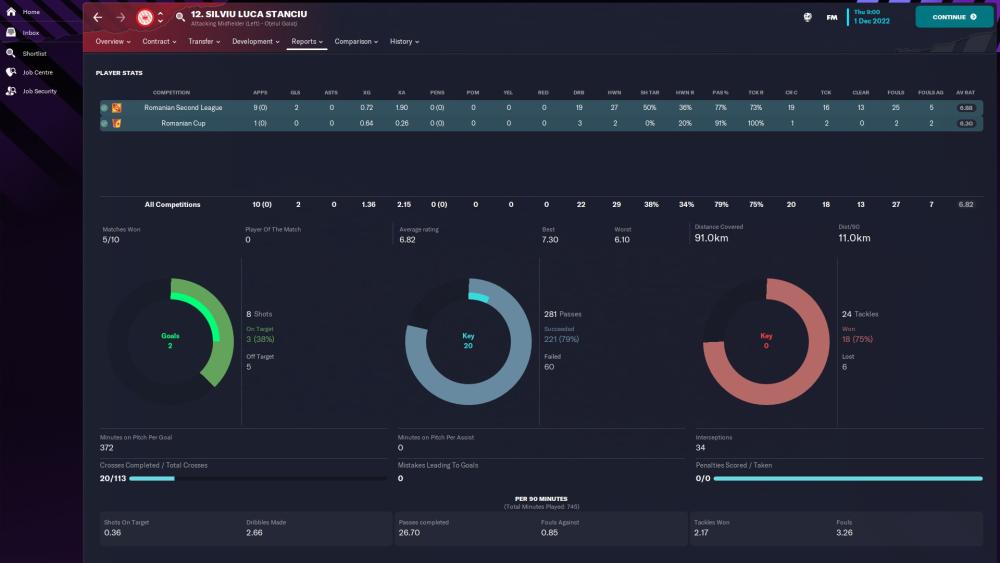1000x563 pixels.
Task: Expand the Overview dropdown
Action: point(114,42)
